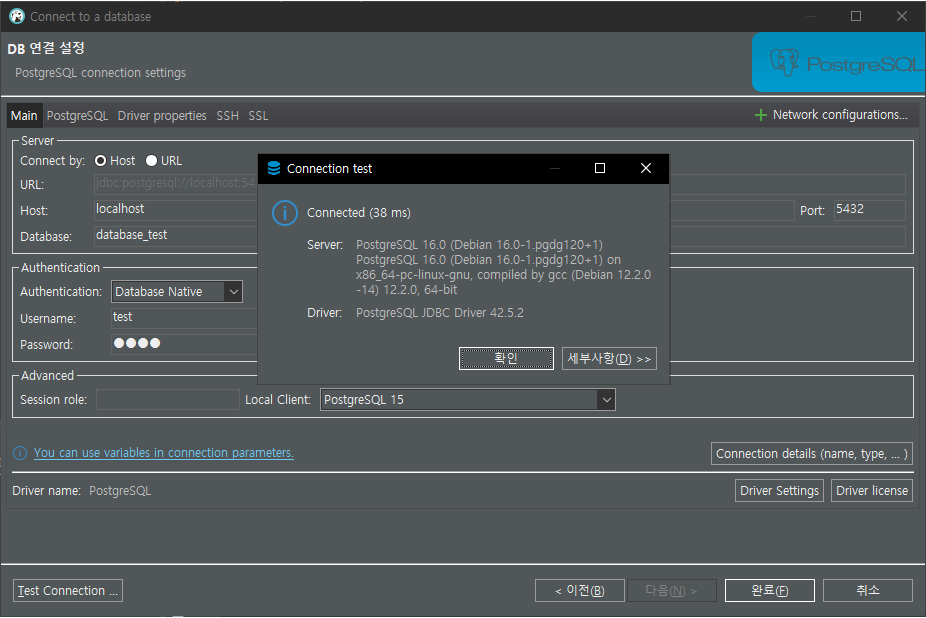
Task: Click the 이전(B) back button
Action: tap(579, 591)
